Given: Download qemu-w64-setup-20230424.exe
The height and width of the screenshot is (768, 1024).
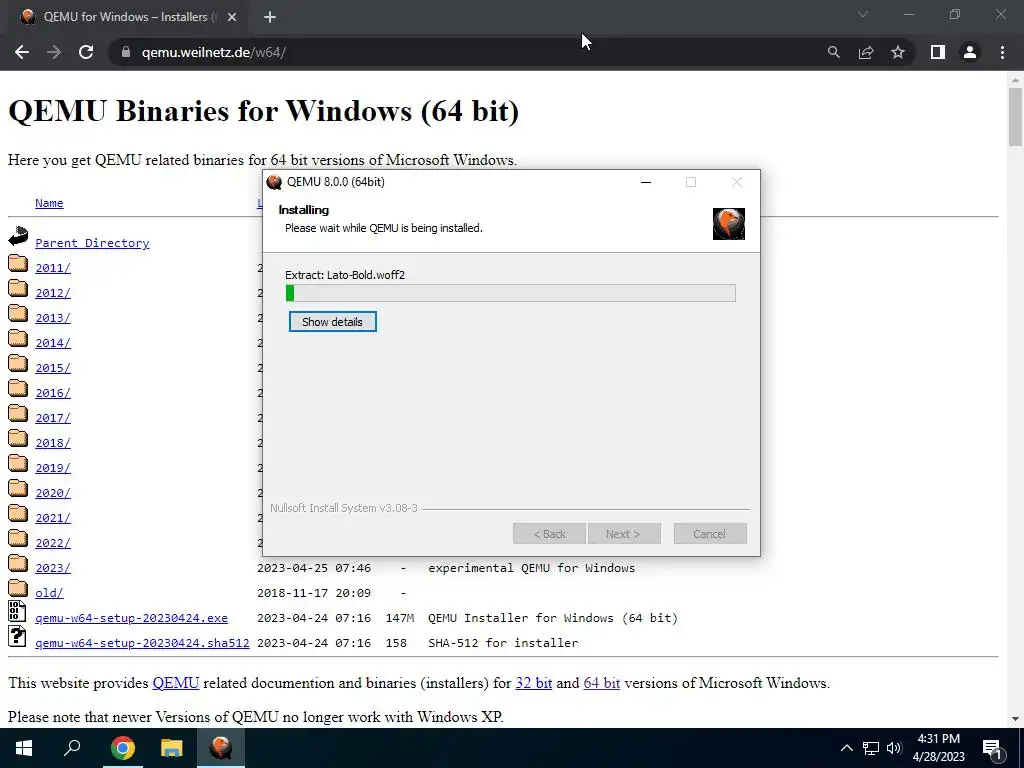Looking at the screenshot, I should tap(131, 618).
